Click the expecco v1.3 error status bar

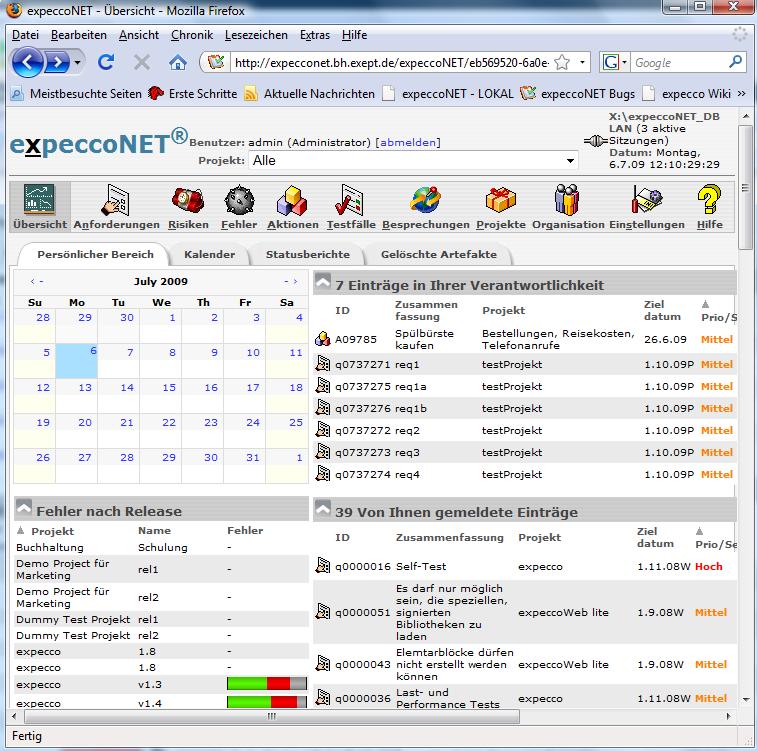266,684
